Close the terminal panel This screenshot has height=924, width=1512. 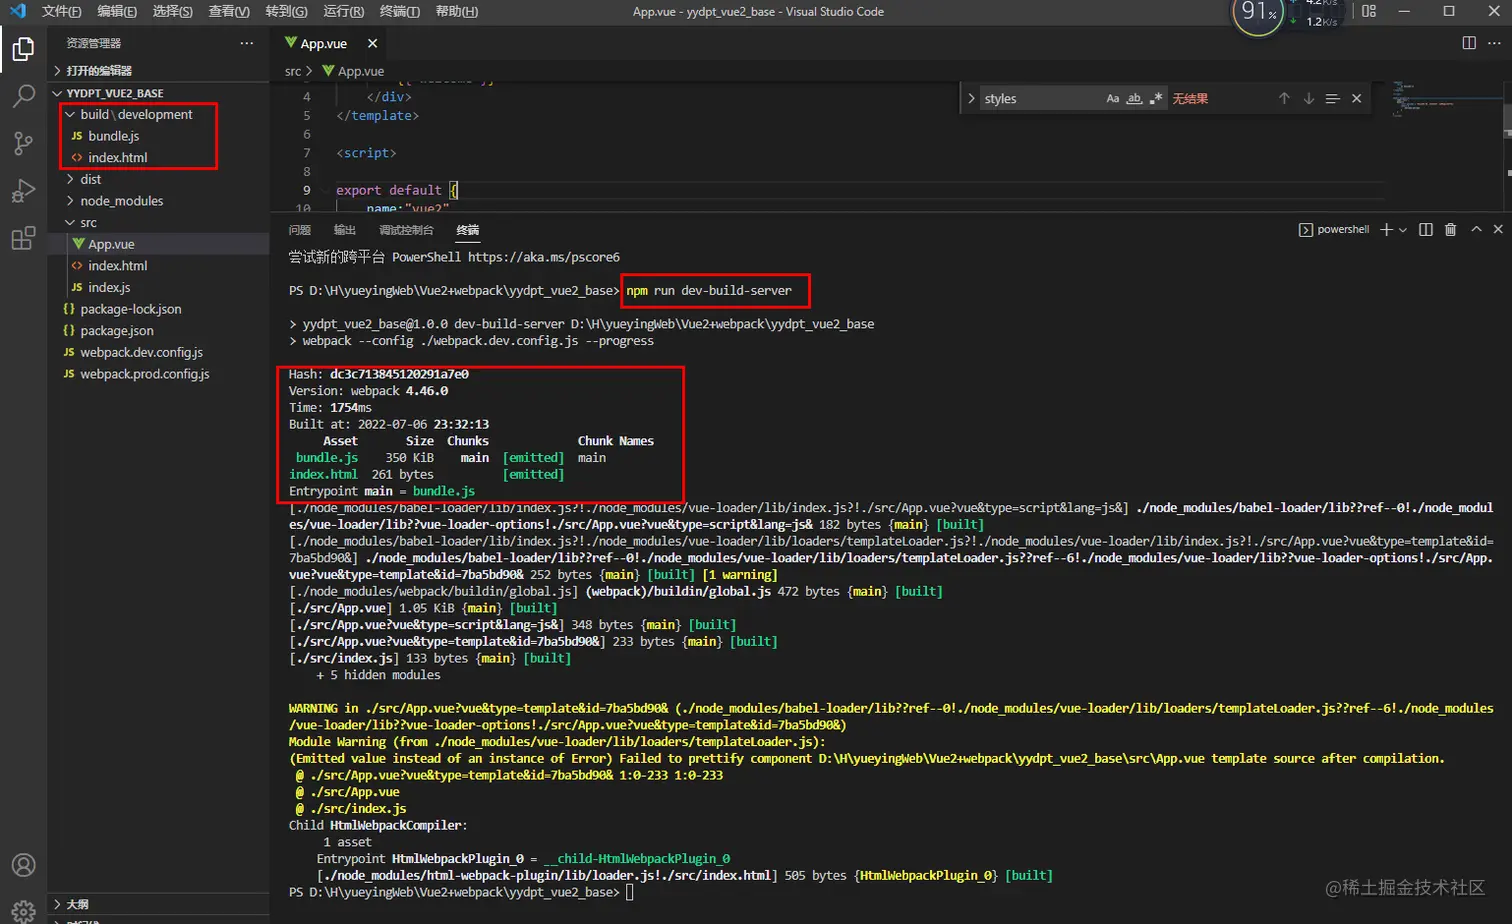click(x=1498, y=229)
